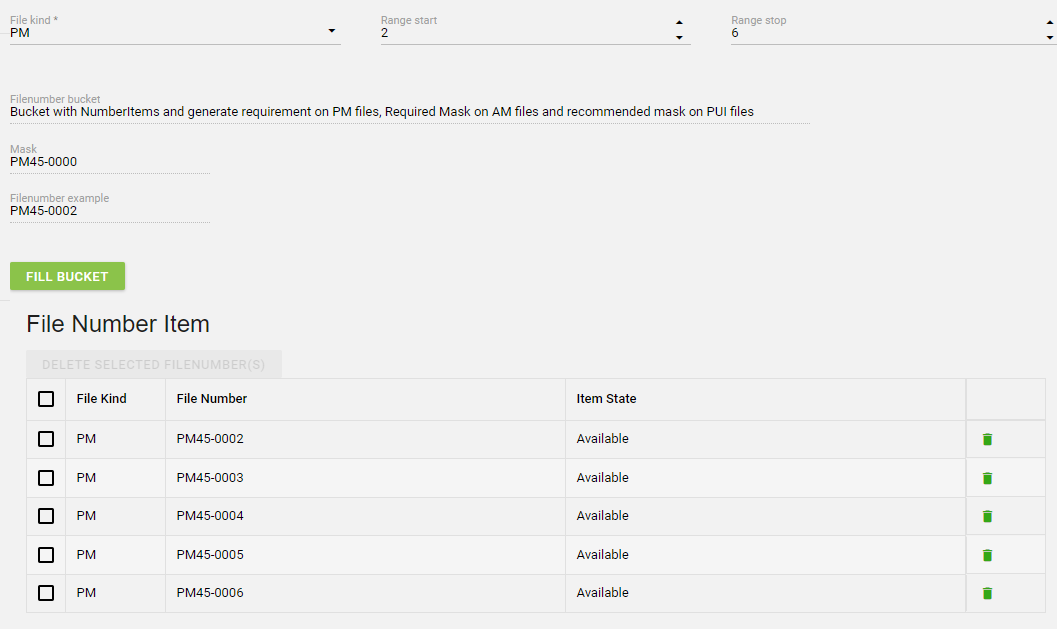
Task: Click the Mask field PM45-0000
Action: 110,162
